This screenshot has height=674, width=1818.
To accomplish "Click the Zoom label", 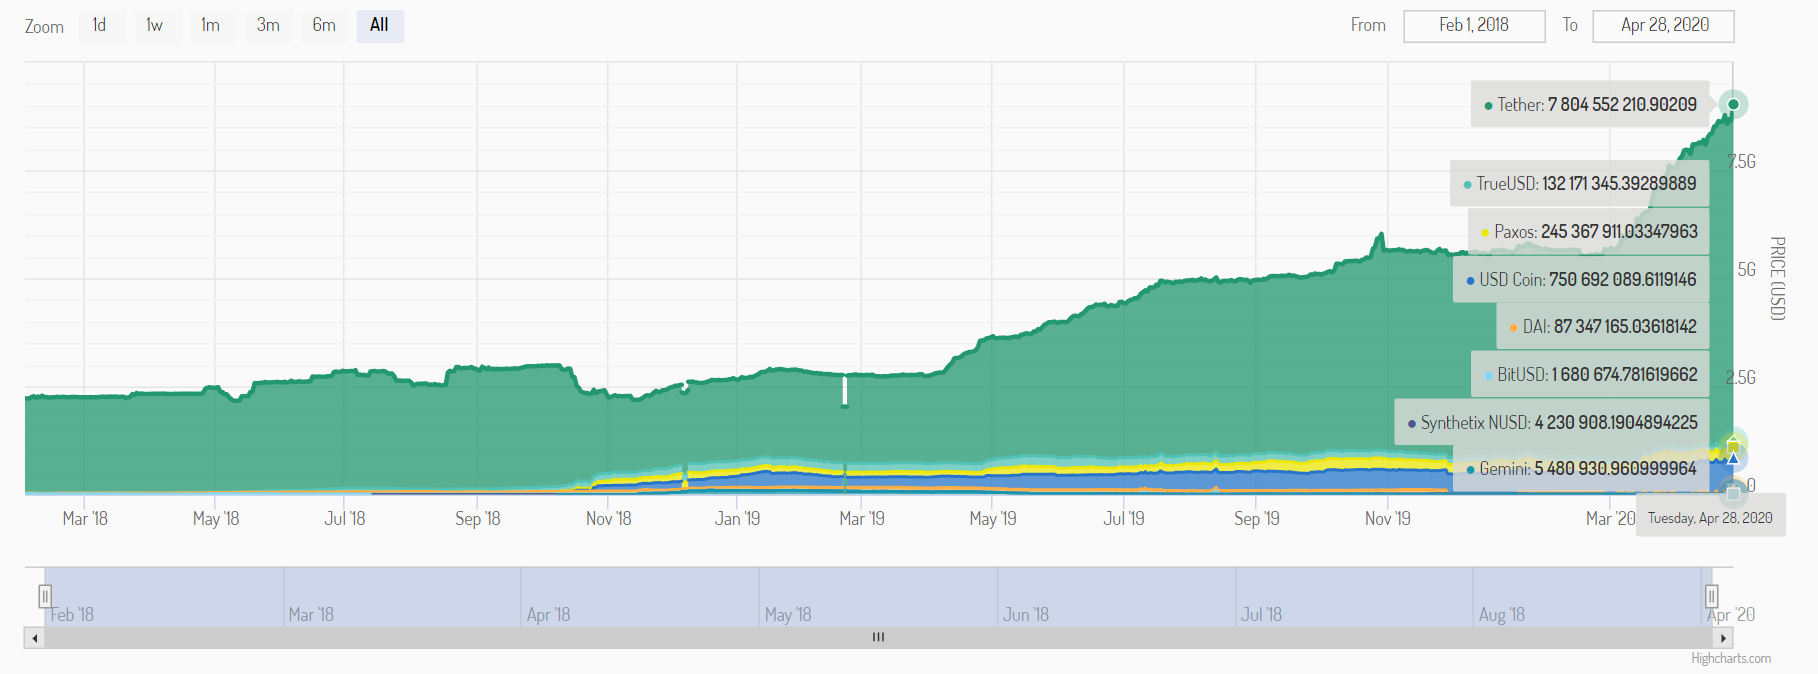I will [x=44, y=27].
